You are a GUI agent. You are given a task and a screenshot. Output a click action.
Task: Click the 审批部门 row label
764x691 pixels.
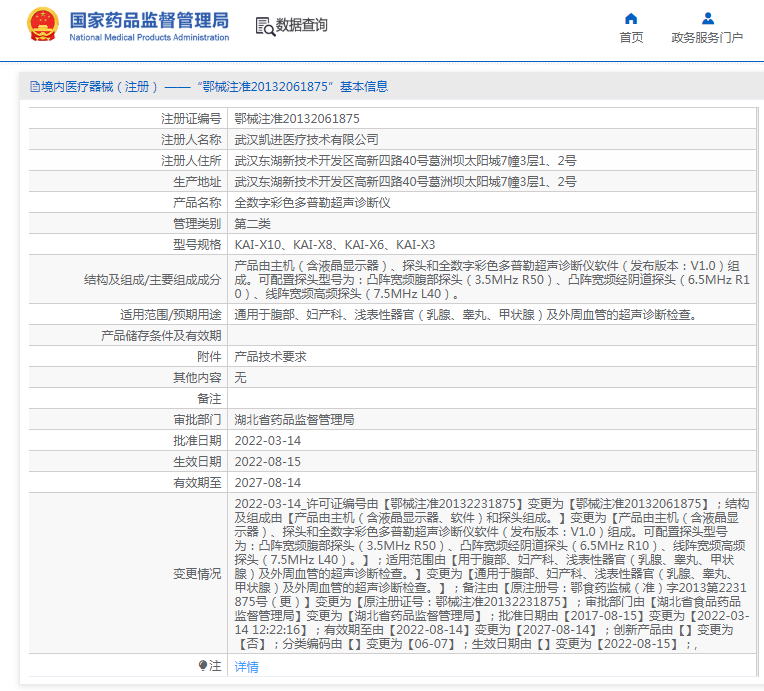click(x=197, y=419)
